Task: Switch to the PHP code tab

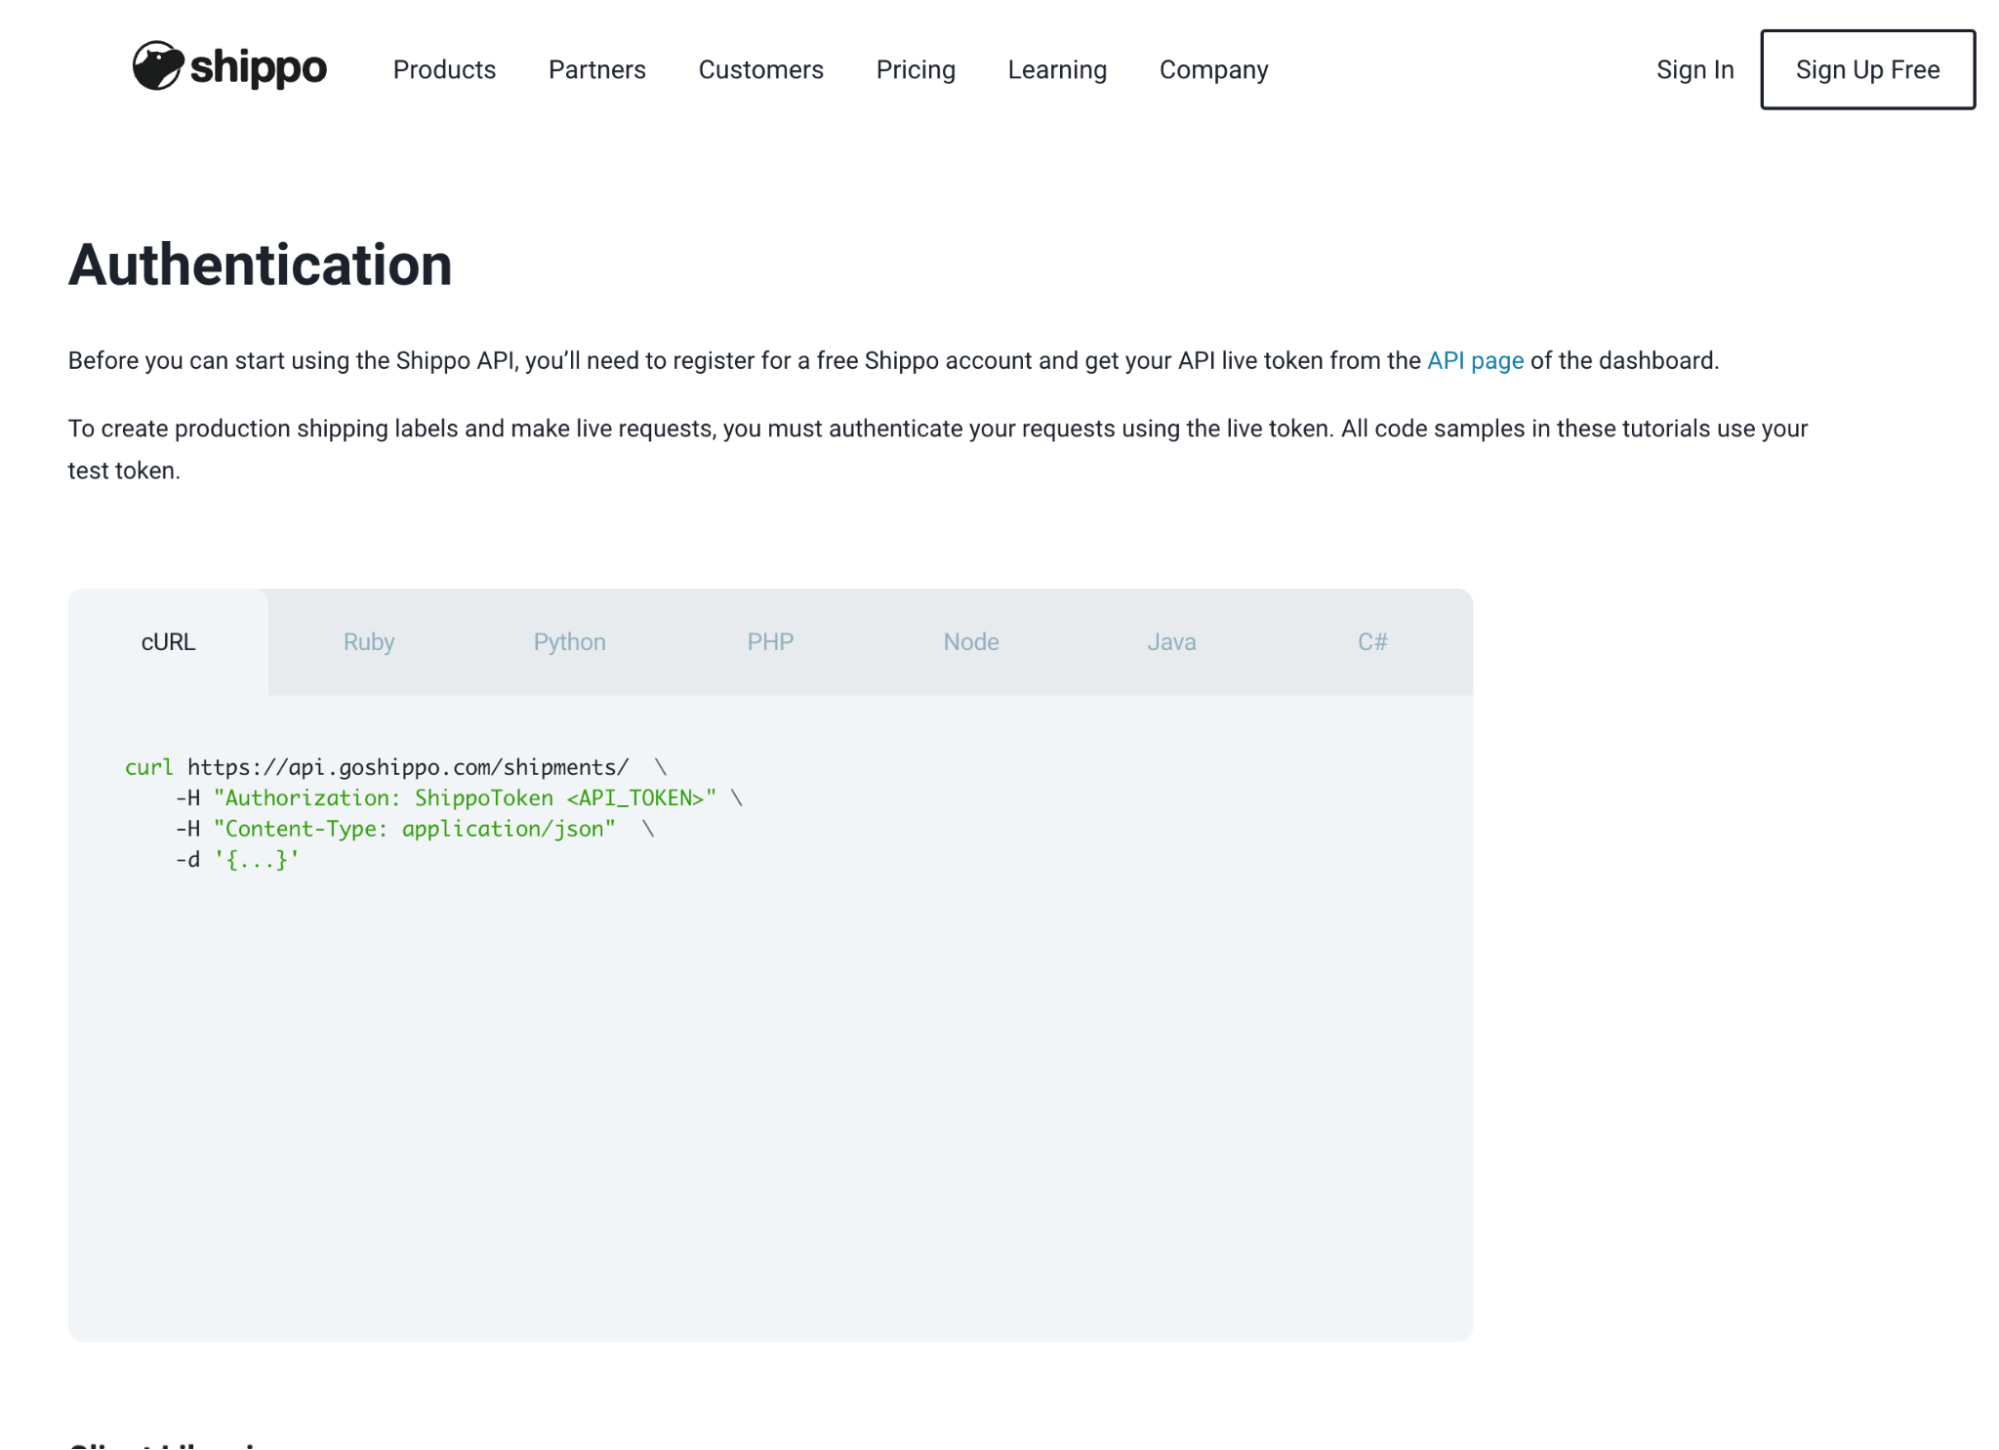Action: coord(770,642)
